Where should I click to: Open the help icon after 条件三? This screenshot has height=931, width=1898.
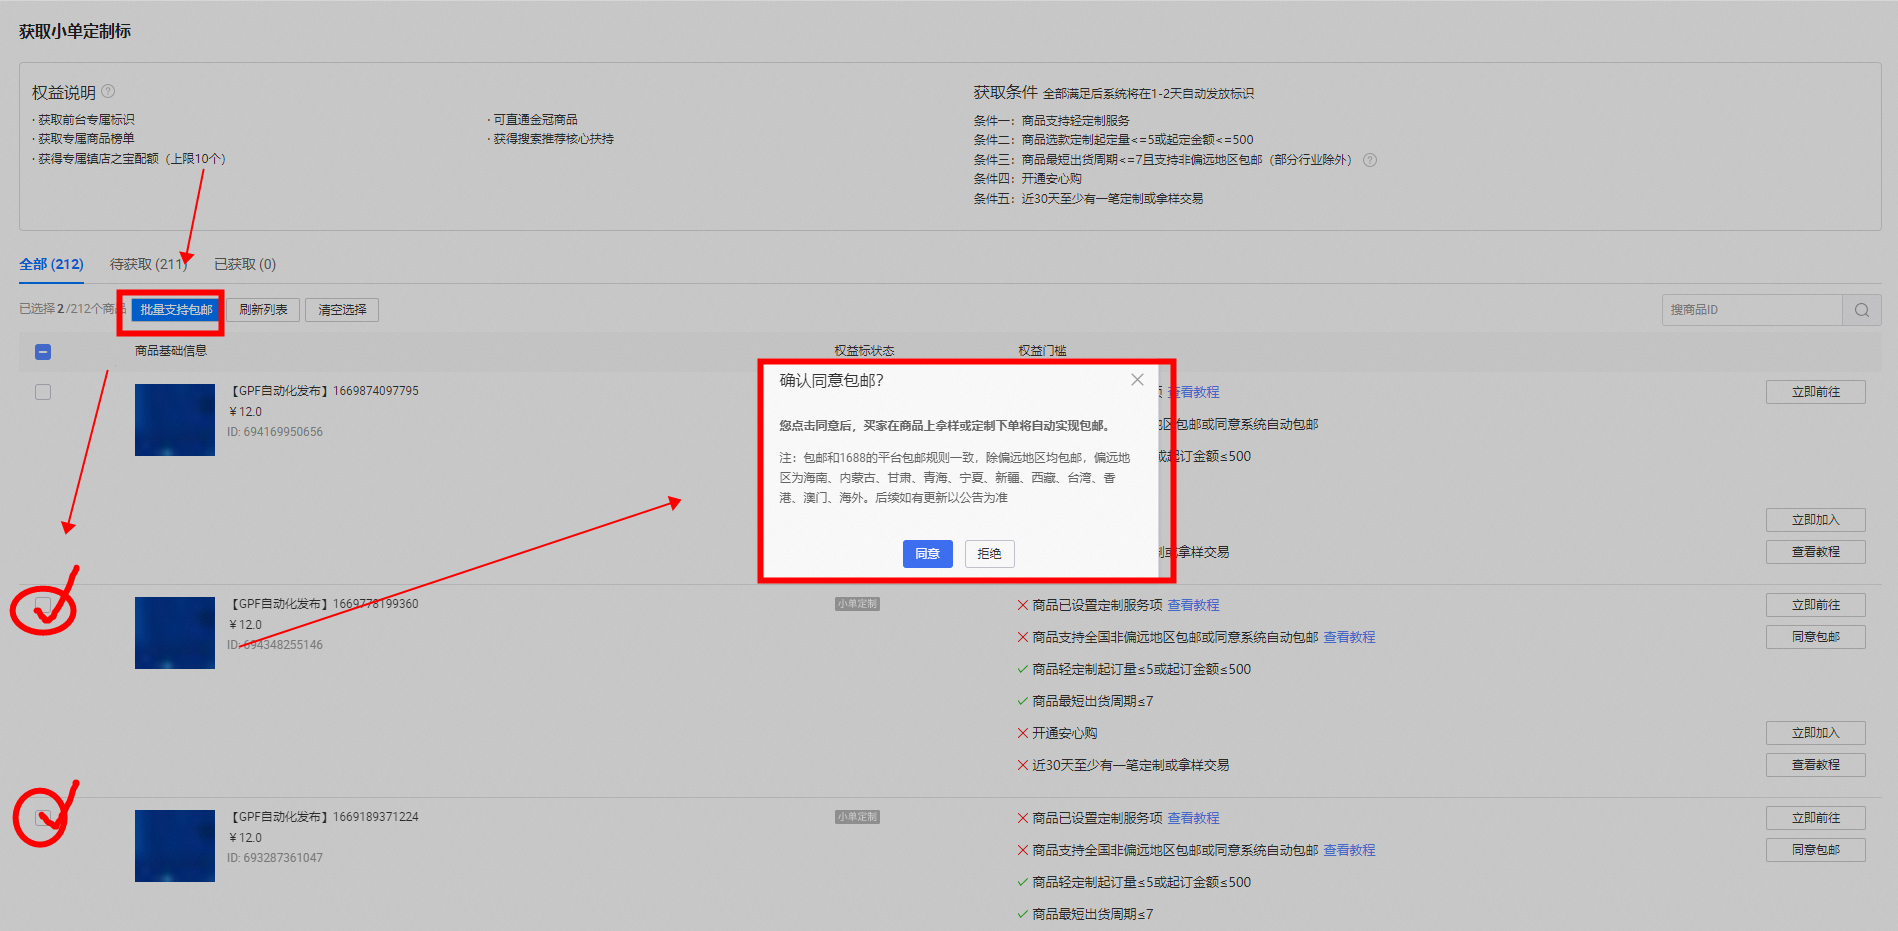[x=1369, y=159]
